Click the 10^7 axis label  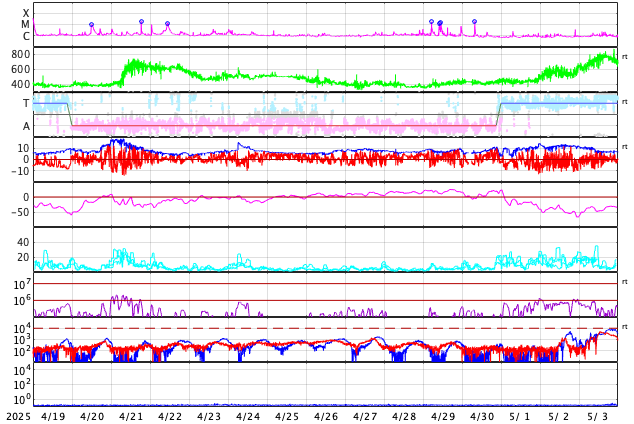coord(22,284)
